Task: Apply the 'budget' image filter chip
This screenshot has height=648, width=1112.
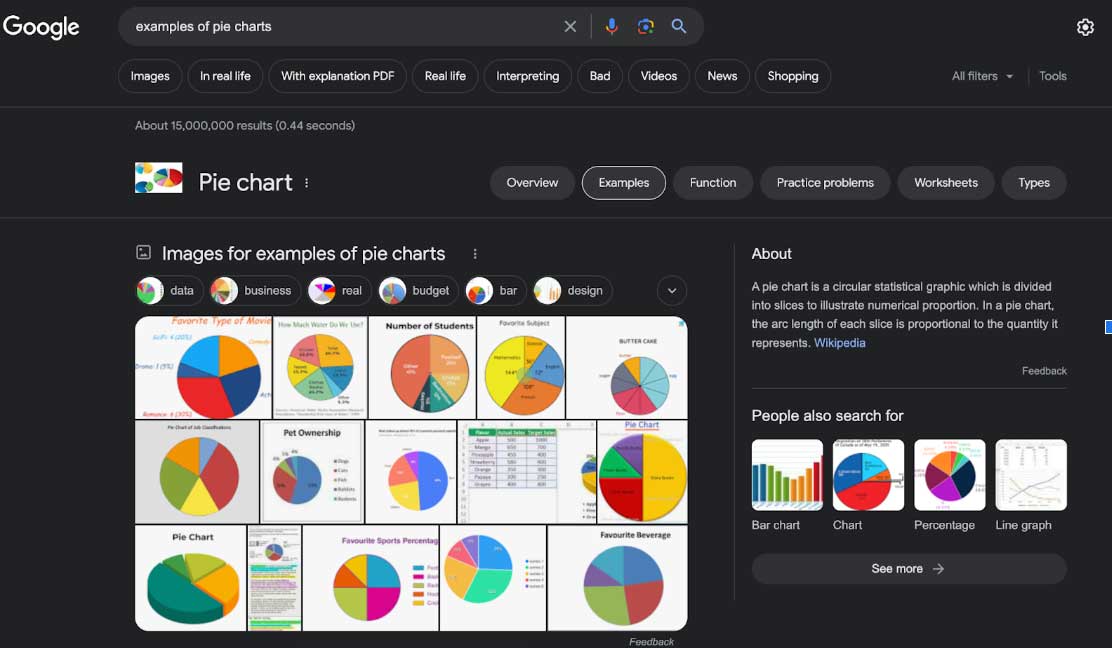Action: (419, 291)
